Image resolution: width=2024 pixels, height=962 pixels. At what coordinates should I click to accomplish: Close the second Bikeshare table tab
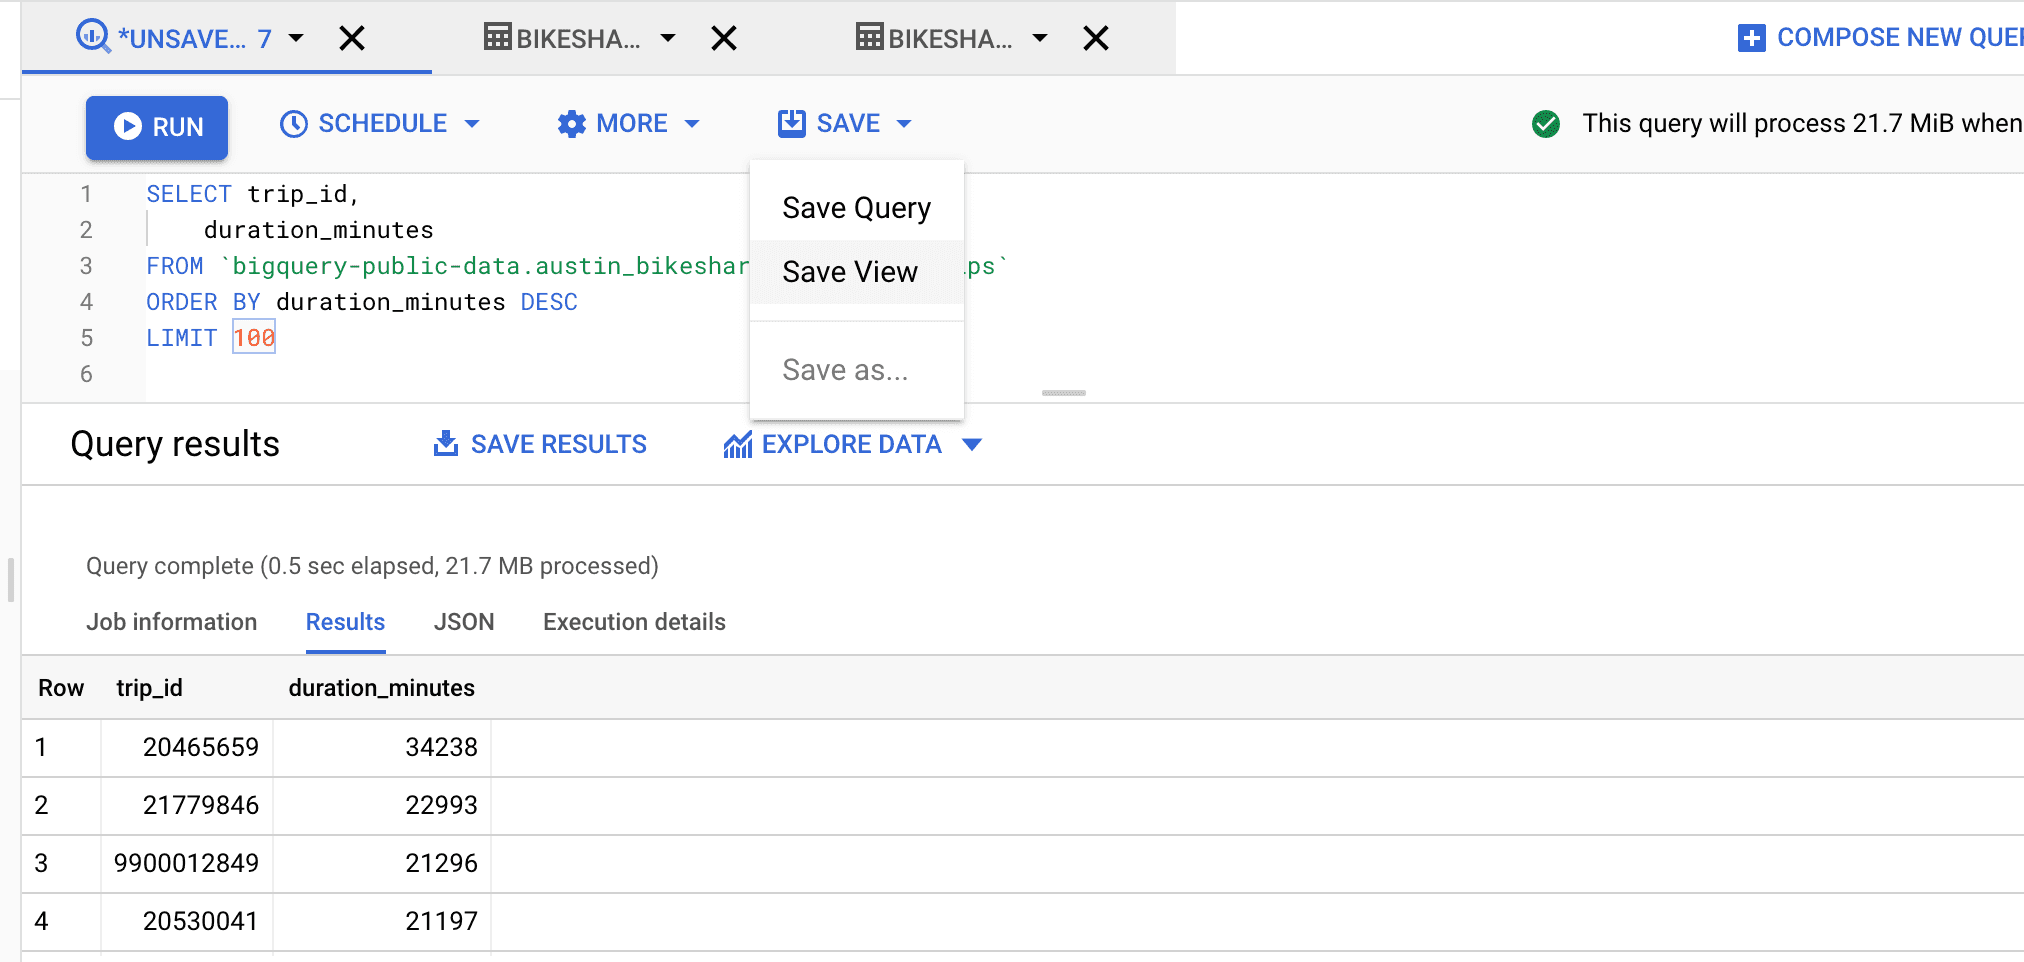coord(1096,39)
